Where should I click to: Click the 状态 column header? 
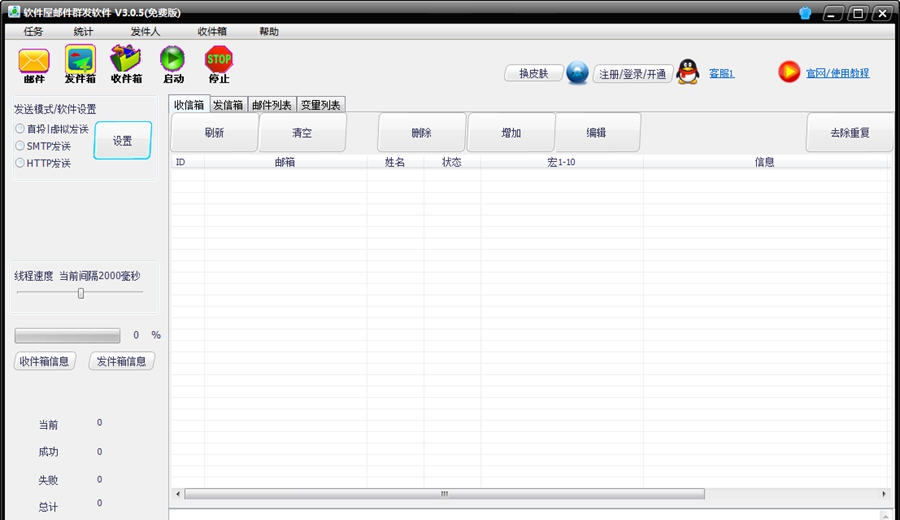pyautogui.click(x=452, y=162)
